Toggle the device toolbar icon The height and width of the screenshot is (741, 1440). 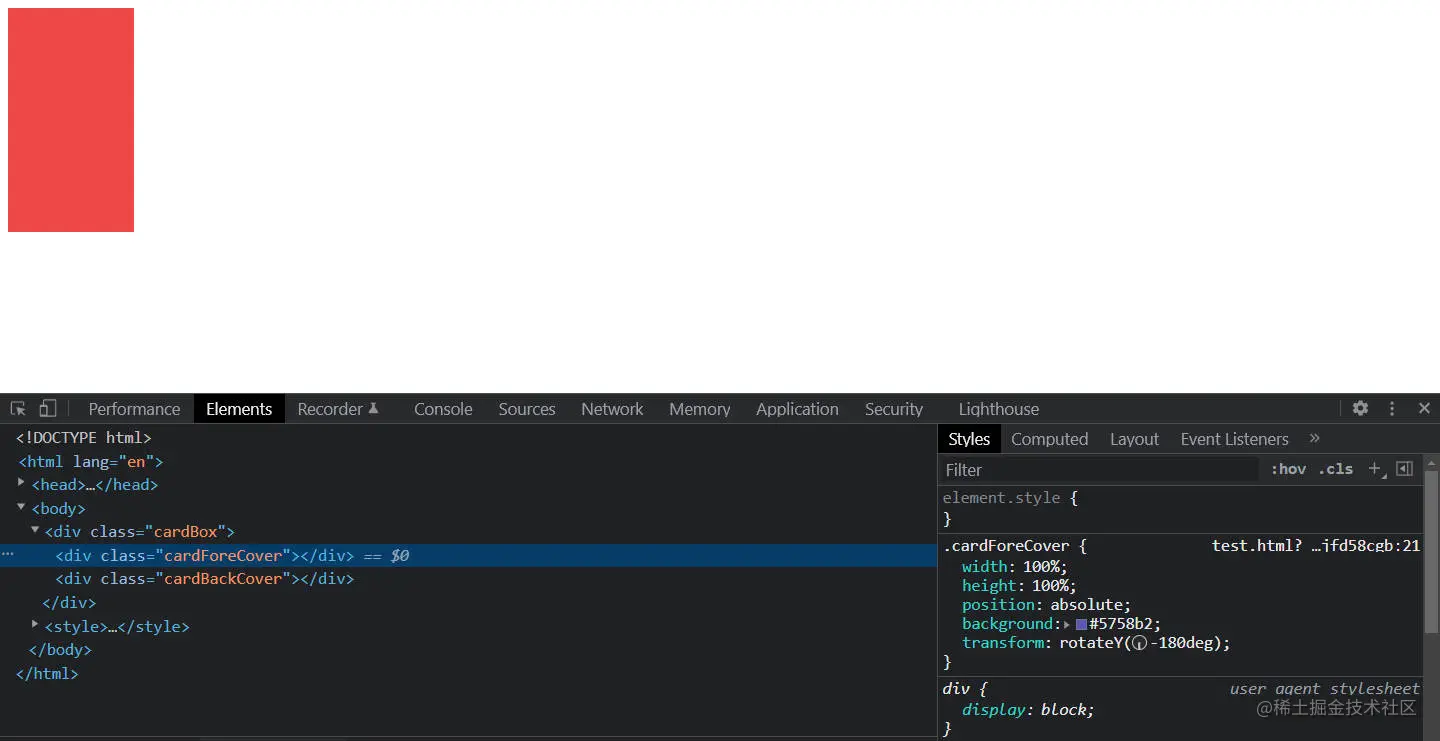coord(48,409)
